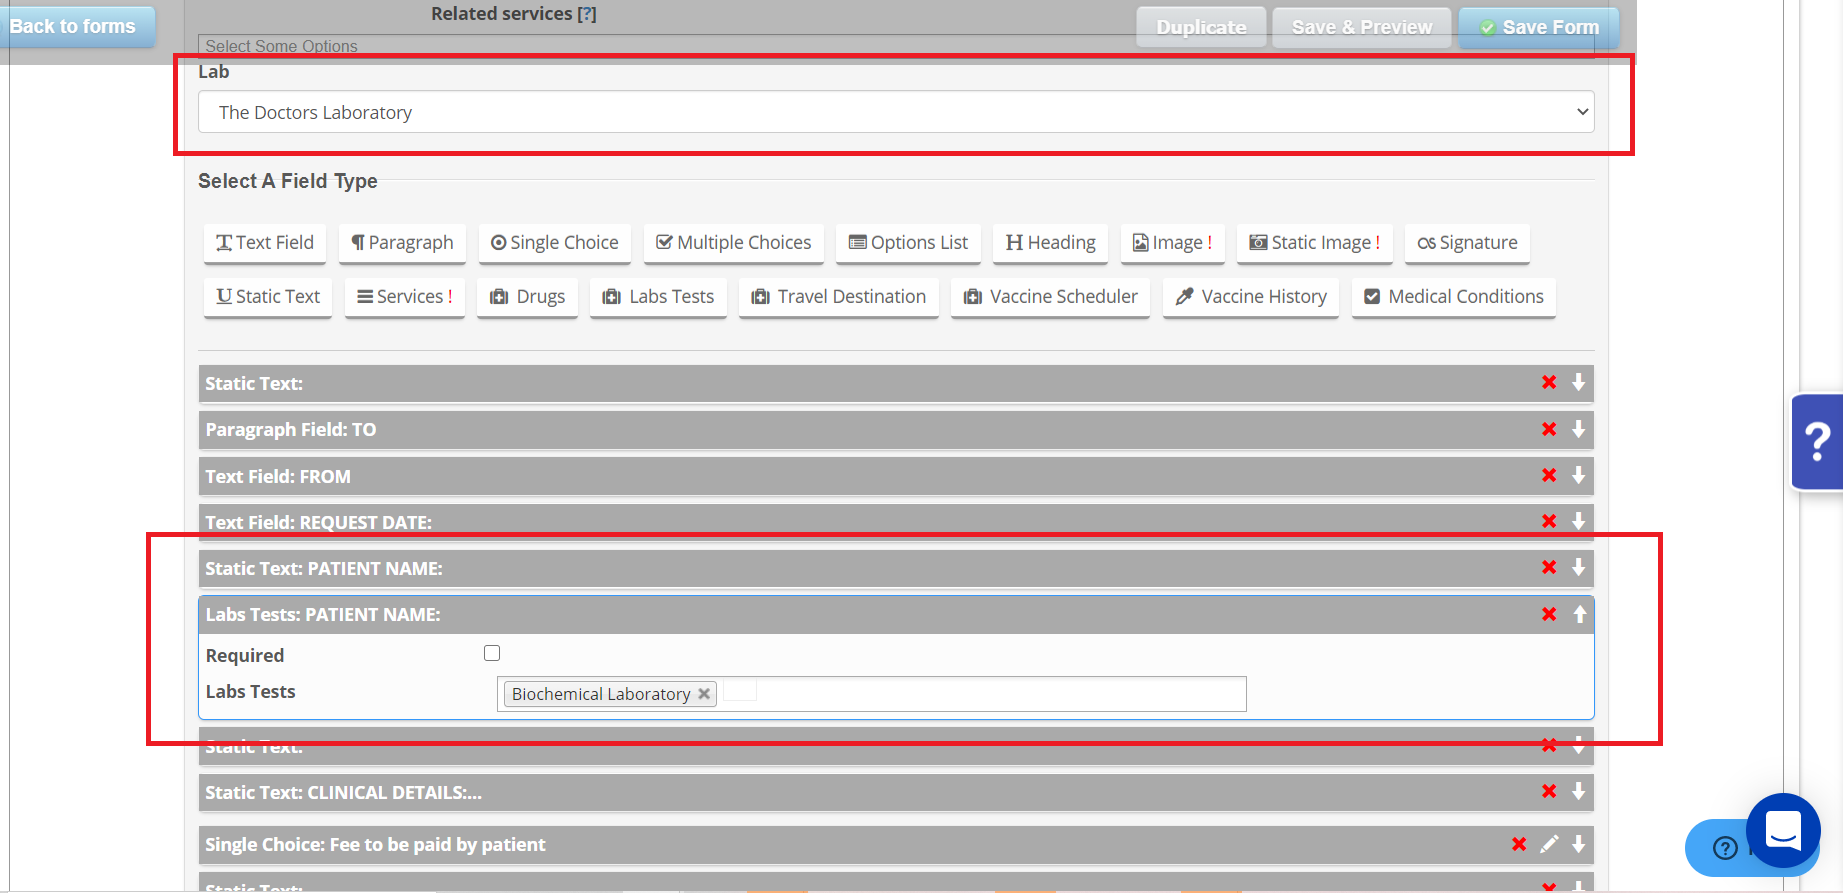
Task: Edit the Single Choice fee row
Action: (x=1549, y=844)
